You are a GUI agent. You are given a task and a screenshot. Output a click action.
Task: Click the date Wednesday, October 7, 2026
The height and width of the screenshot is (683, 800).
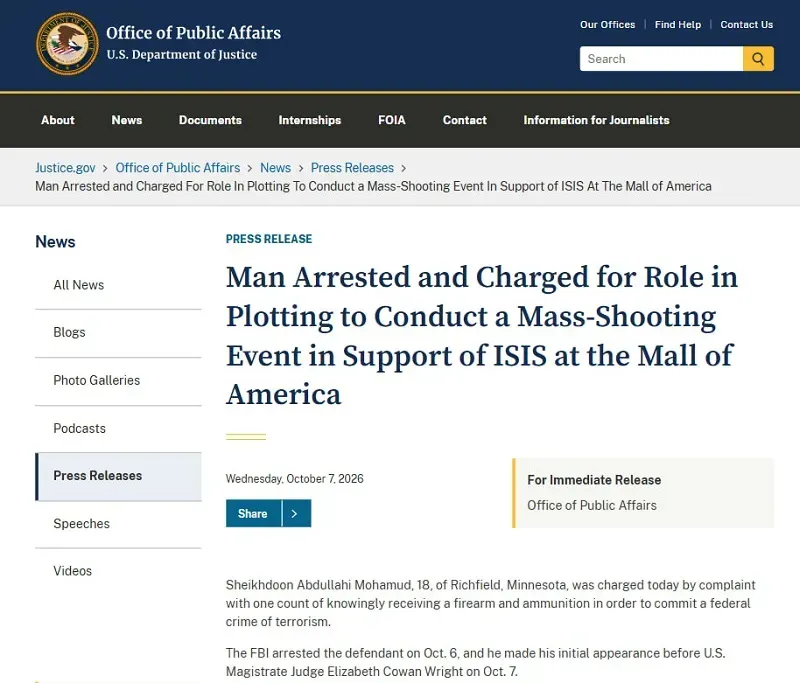click(294, 479)
